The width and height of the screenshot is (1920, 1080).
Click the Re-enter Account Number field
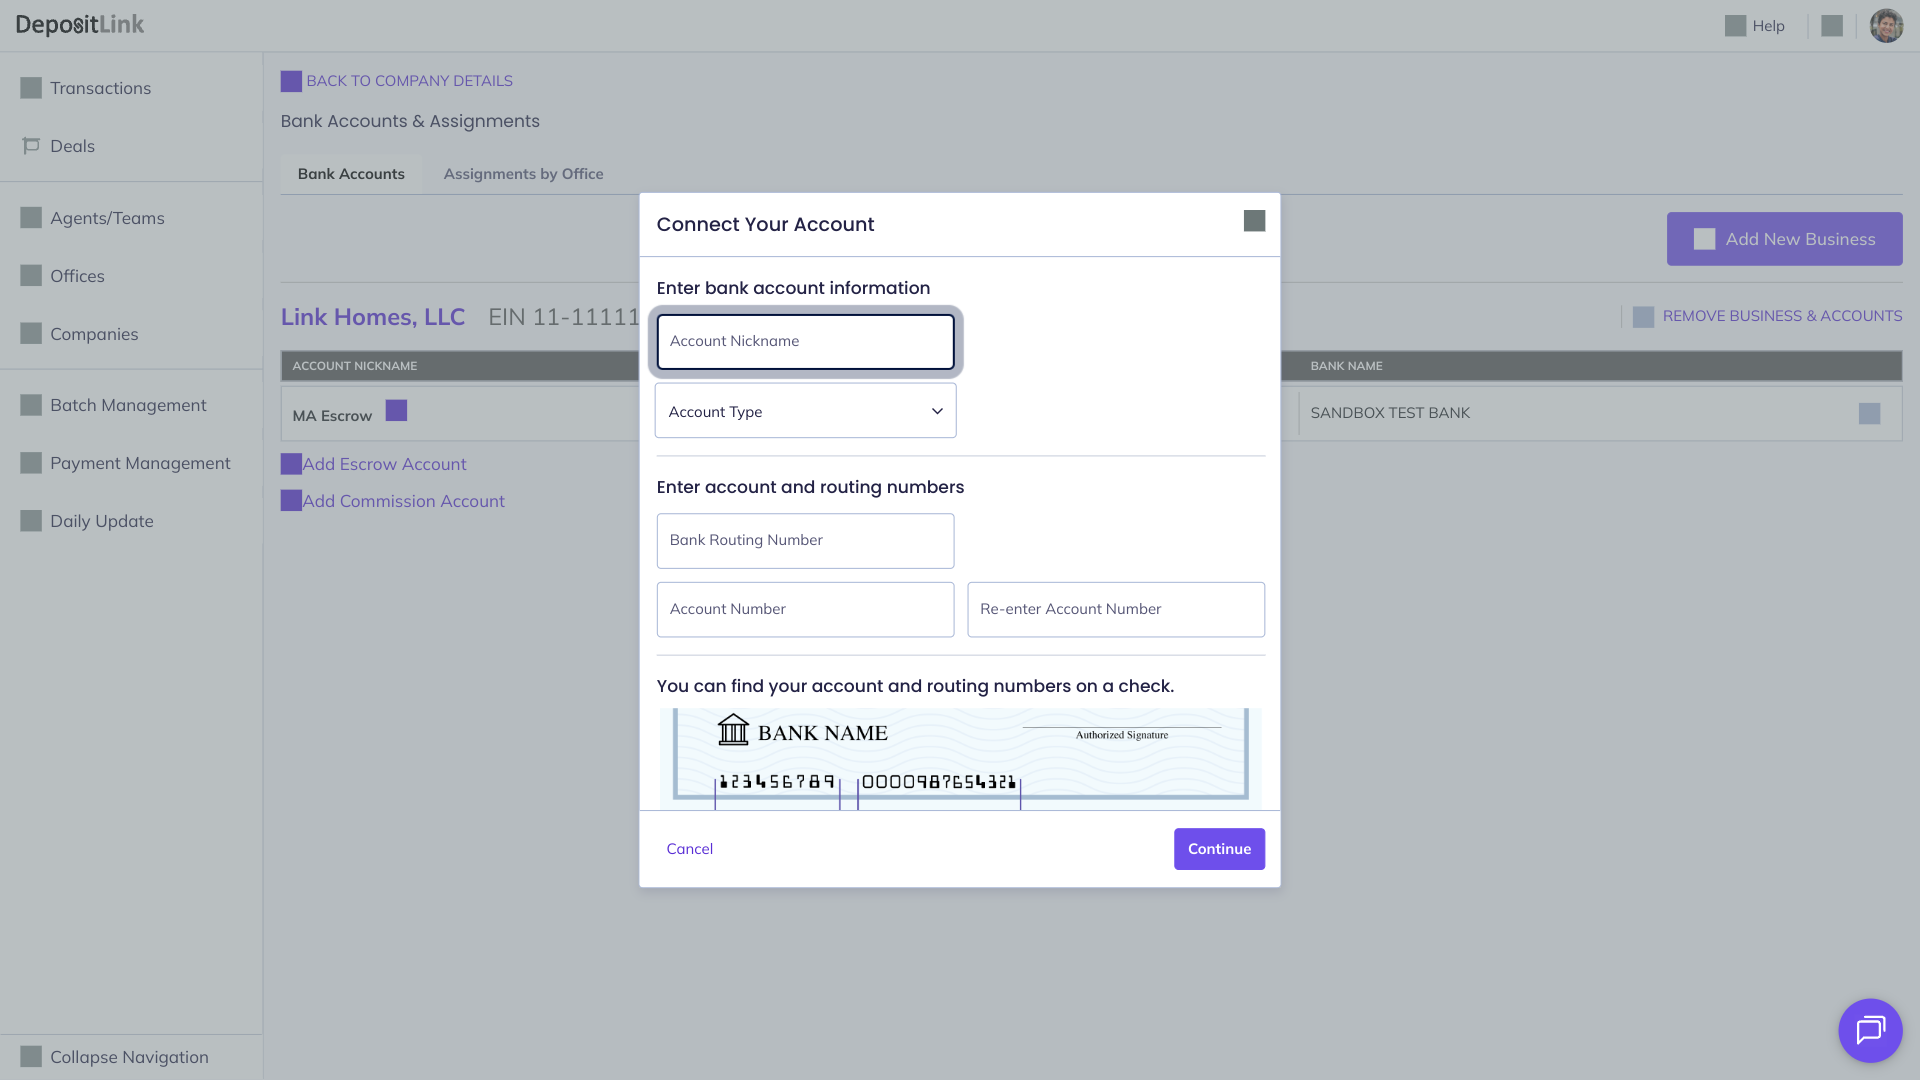pyautogui.click(x=1115, y=610)
